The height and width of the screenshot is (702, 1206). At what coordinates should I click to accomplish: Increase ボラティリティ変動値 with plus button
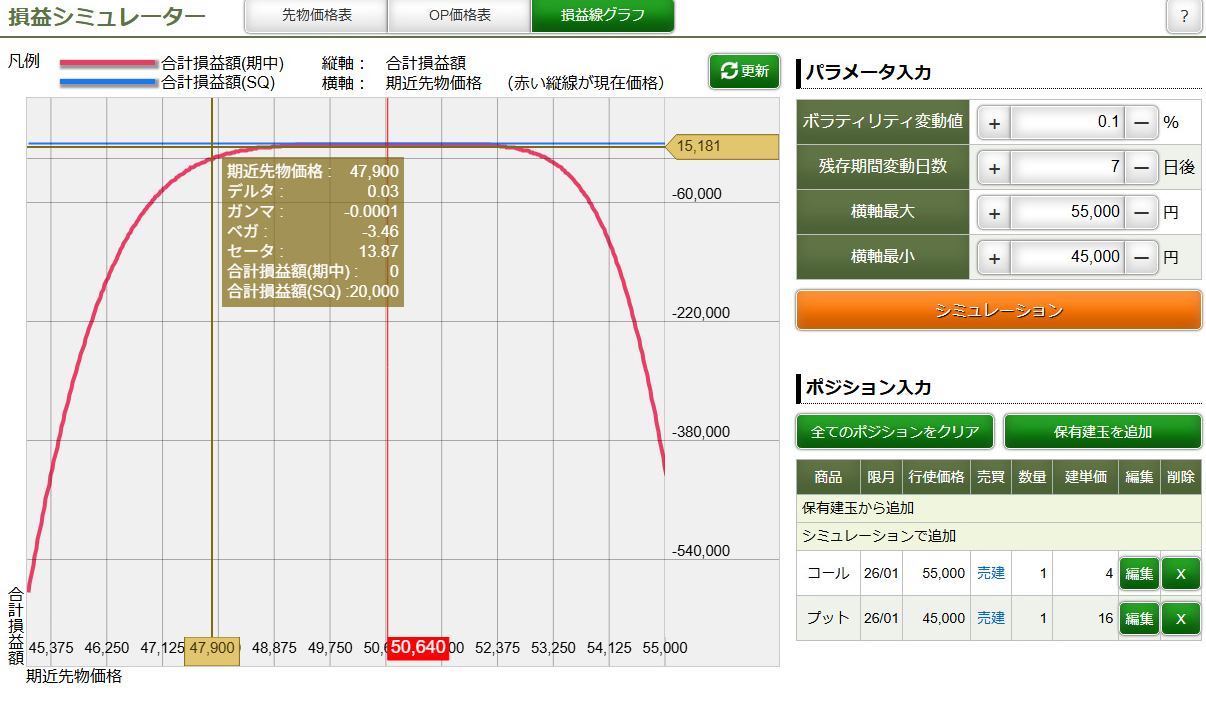(994, 123)
